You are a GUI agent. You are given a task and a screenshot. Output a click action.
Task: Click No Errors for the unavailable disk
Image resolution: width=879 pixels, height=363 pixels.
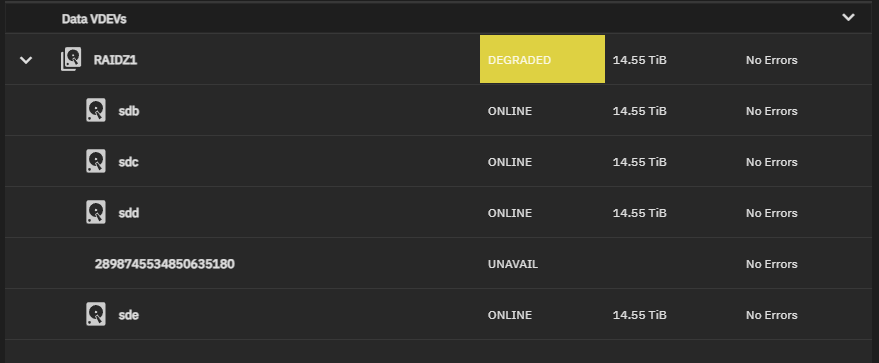click(771, 264)
